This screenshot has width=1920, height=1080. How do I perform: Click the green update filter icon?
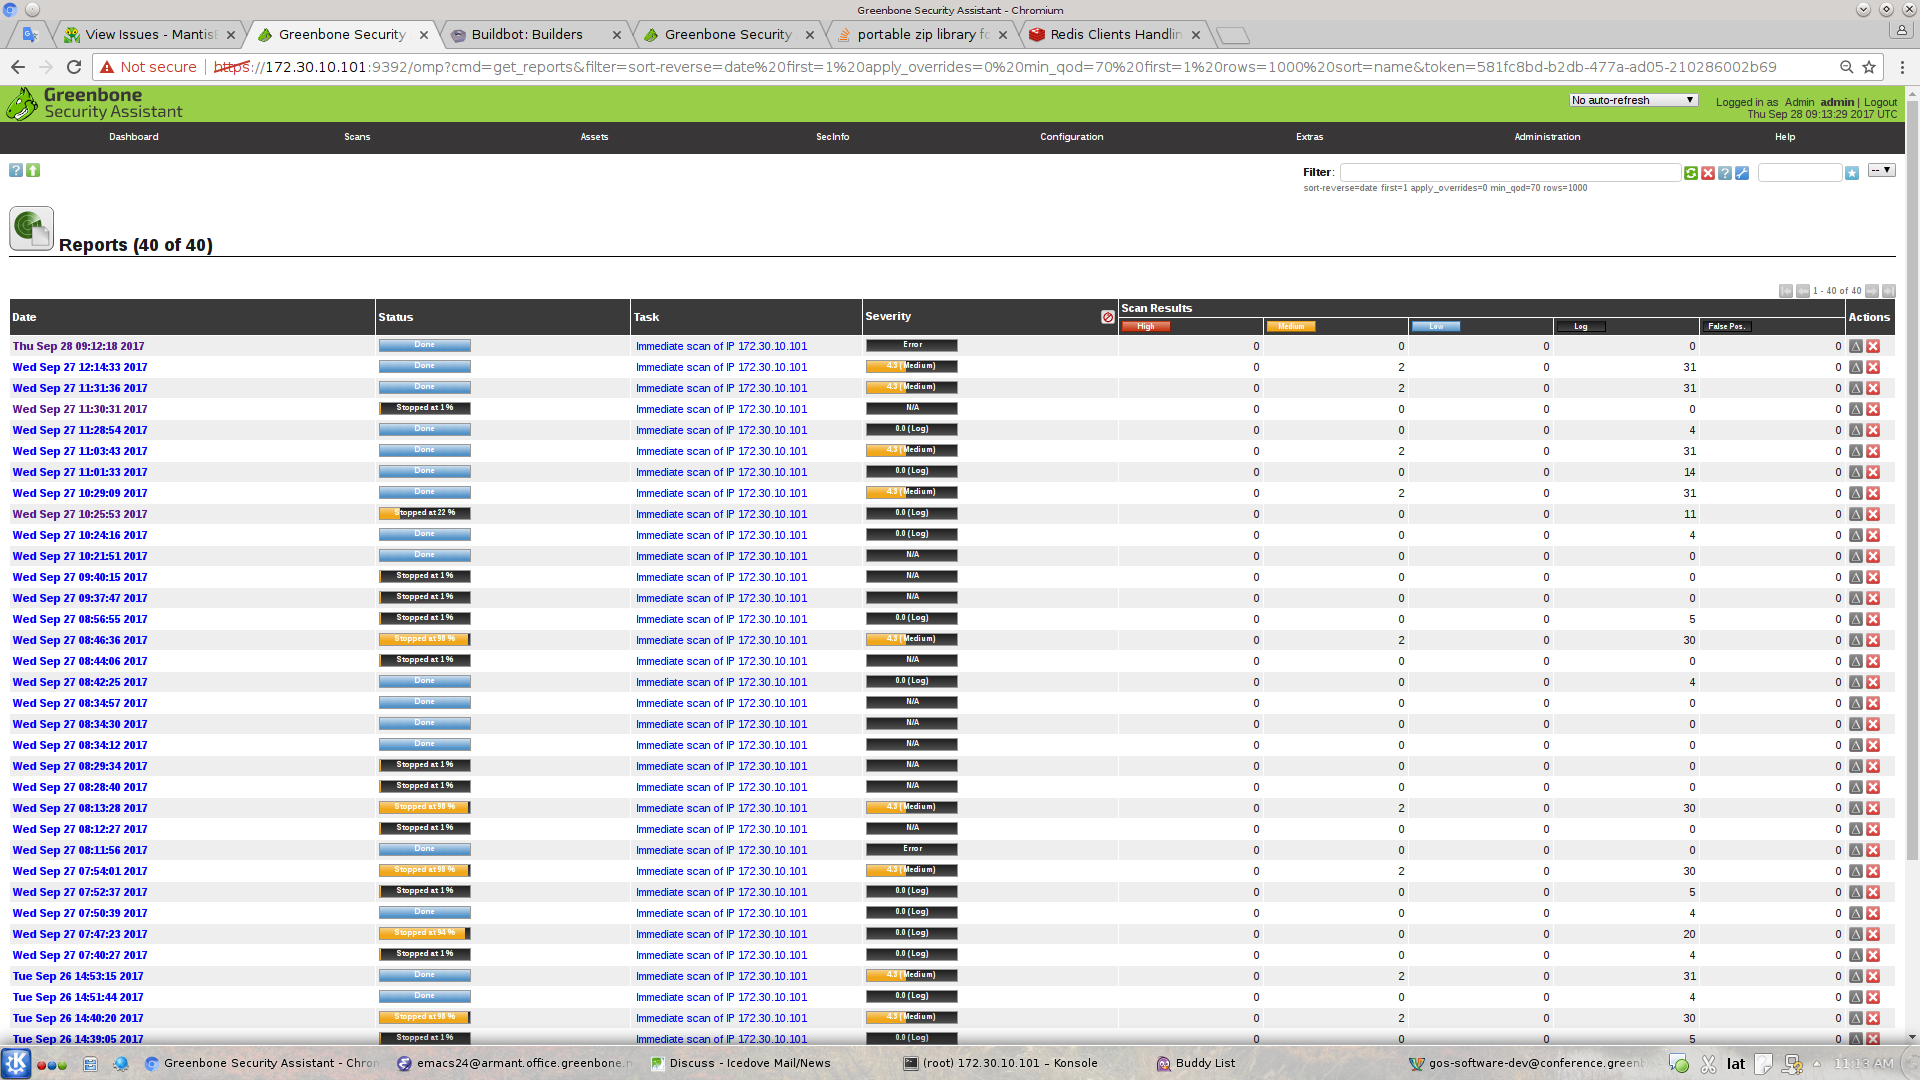pyautogui.click(x=1691, y=174)
